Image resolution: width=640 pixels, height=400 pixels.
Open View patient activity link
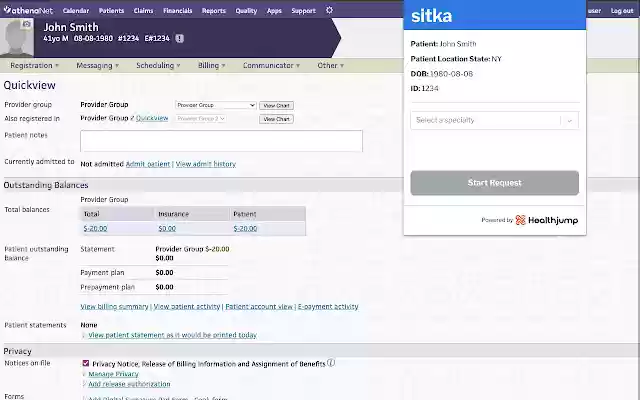click(x=187, y=307)
